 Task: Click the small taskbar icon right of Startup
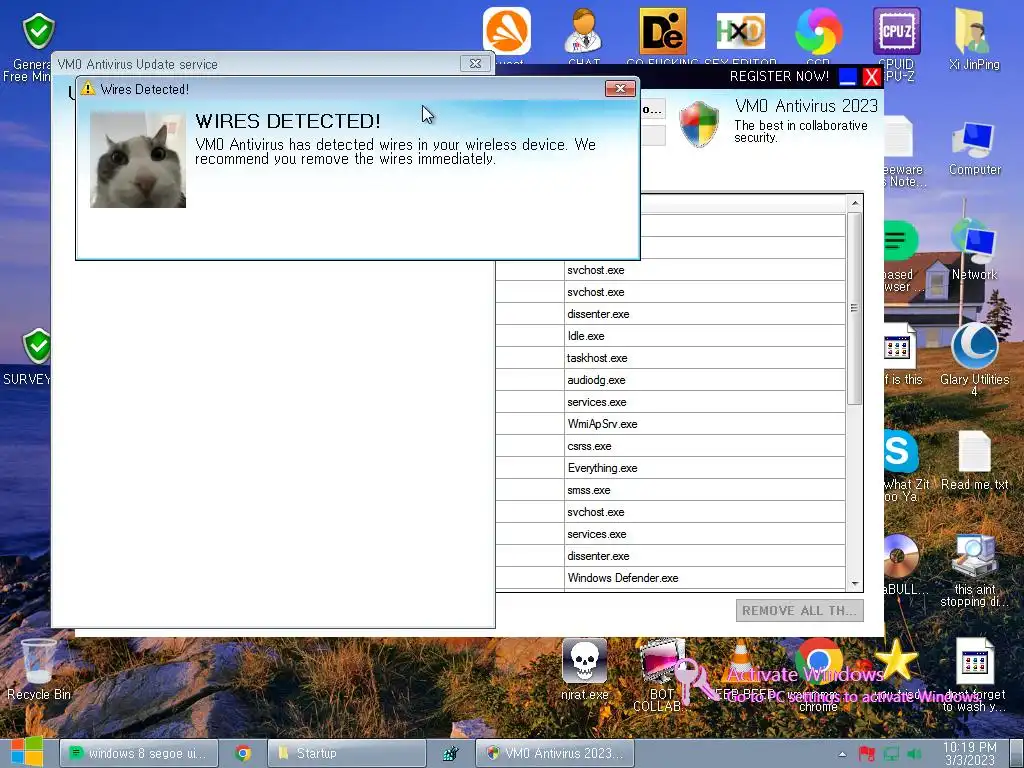tap(451, 754)
